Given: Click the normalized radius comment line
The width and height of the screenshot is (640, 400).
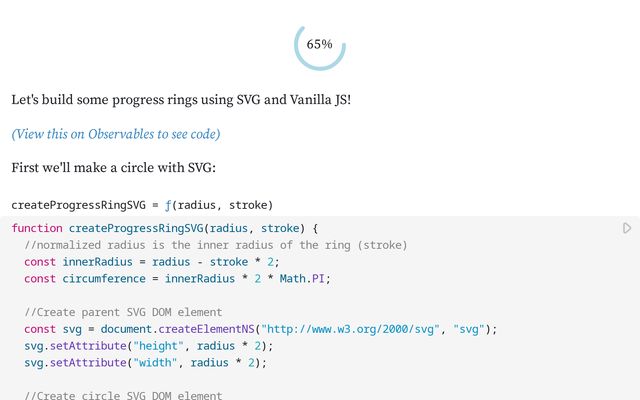Looking at the screenshot, I should pyautogui.click(x=216, y=245).
